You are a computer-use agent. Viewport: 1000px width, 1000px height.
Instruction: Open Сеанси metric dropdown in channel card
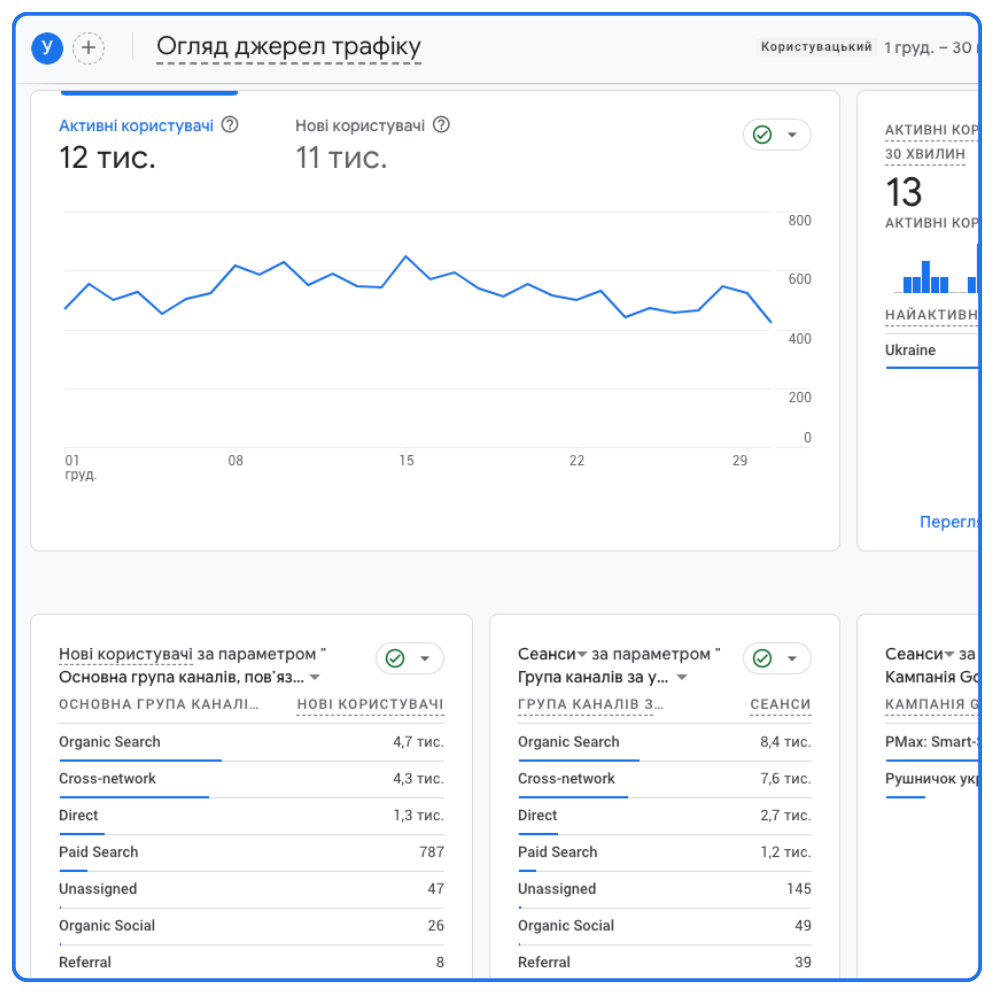coord(582,655)
